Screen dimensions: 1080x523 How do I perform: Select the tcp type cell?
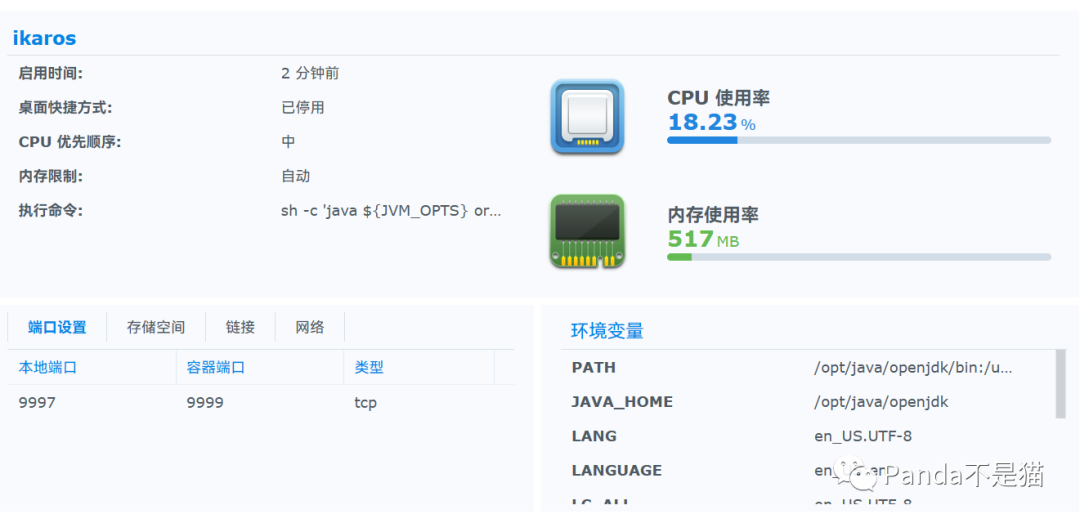[366, 402]
